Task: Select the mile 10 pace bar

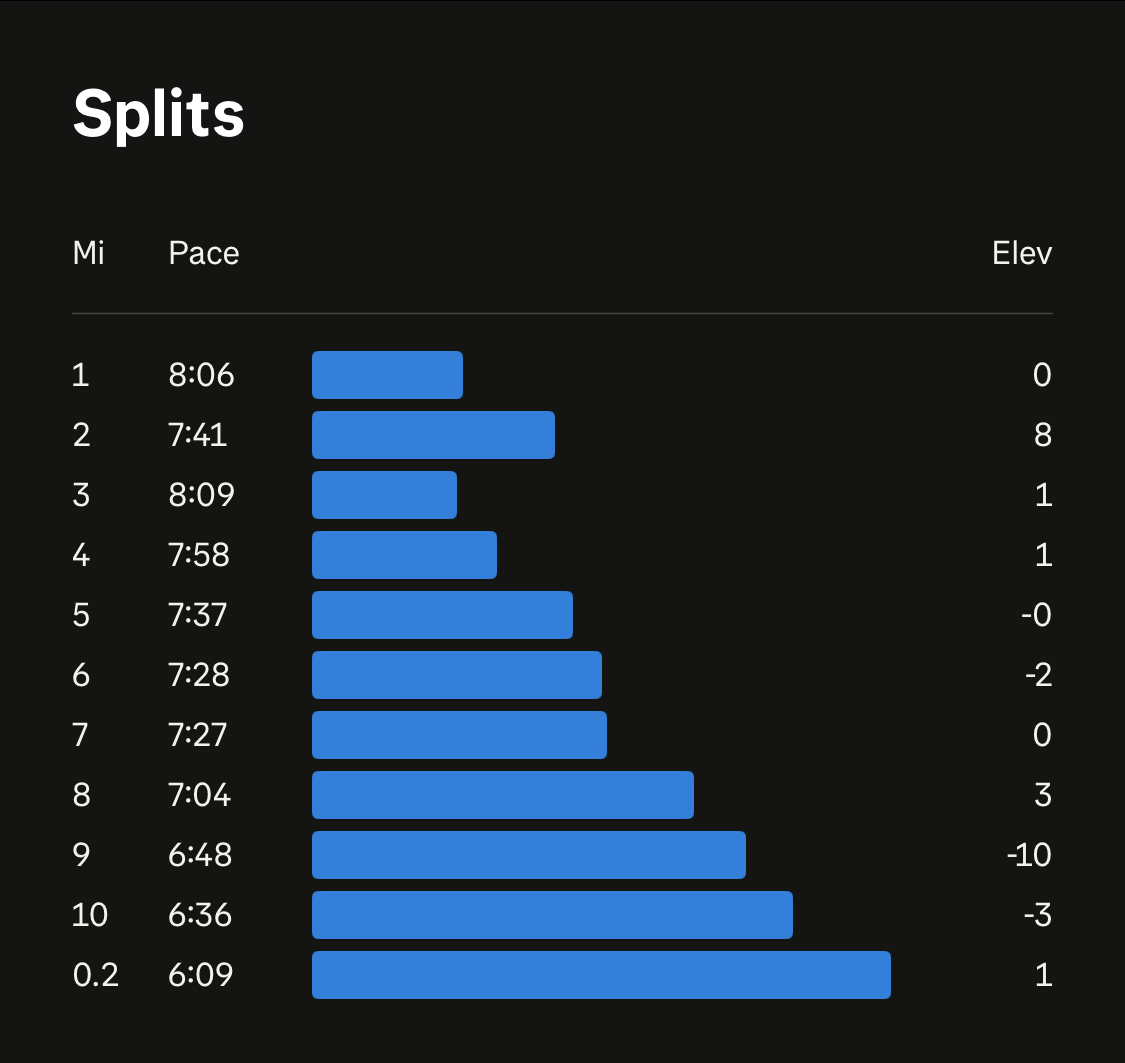Action: click(552, 915)
